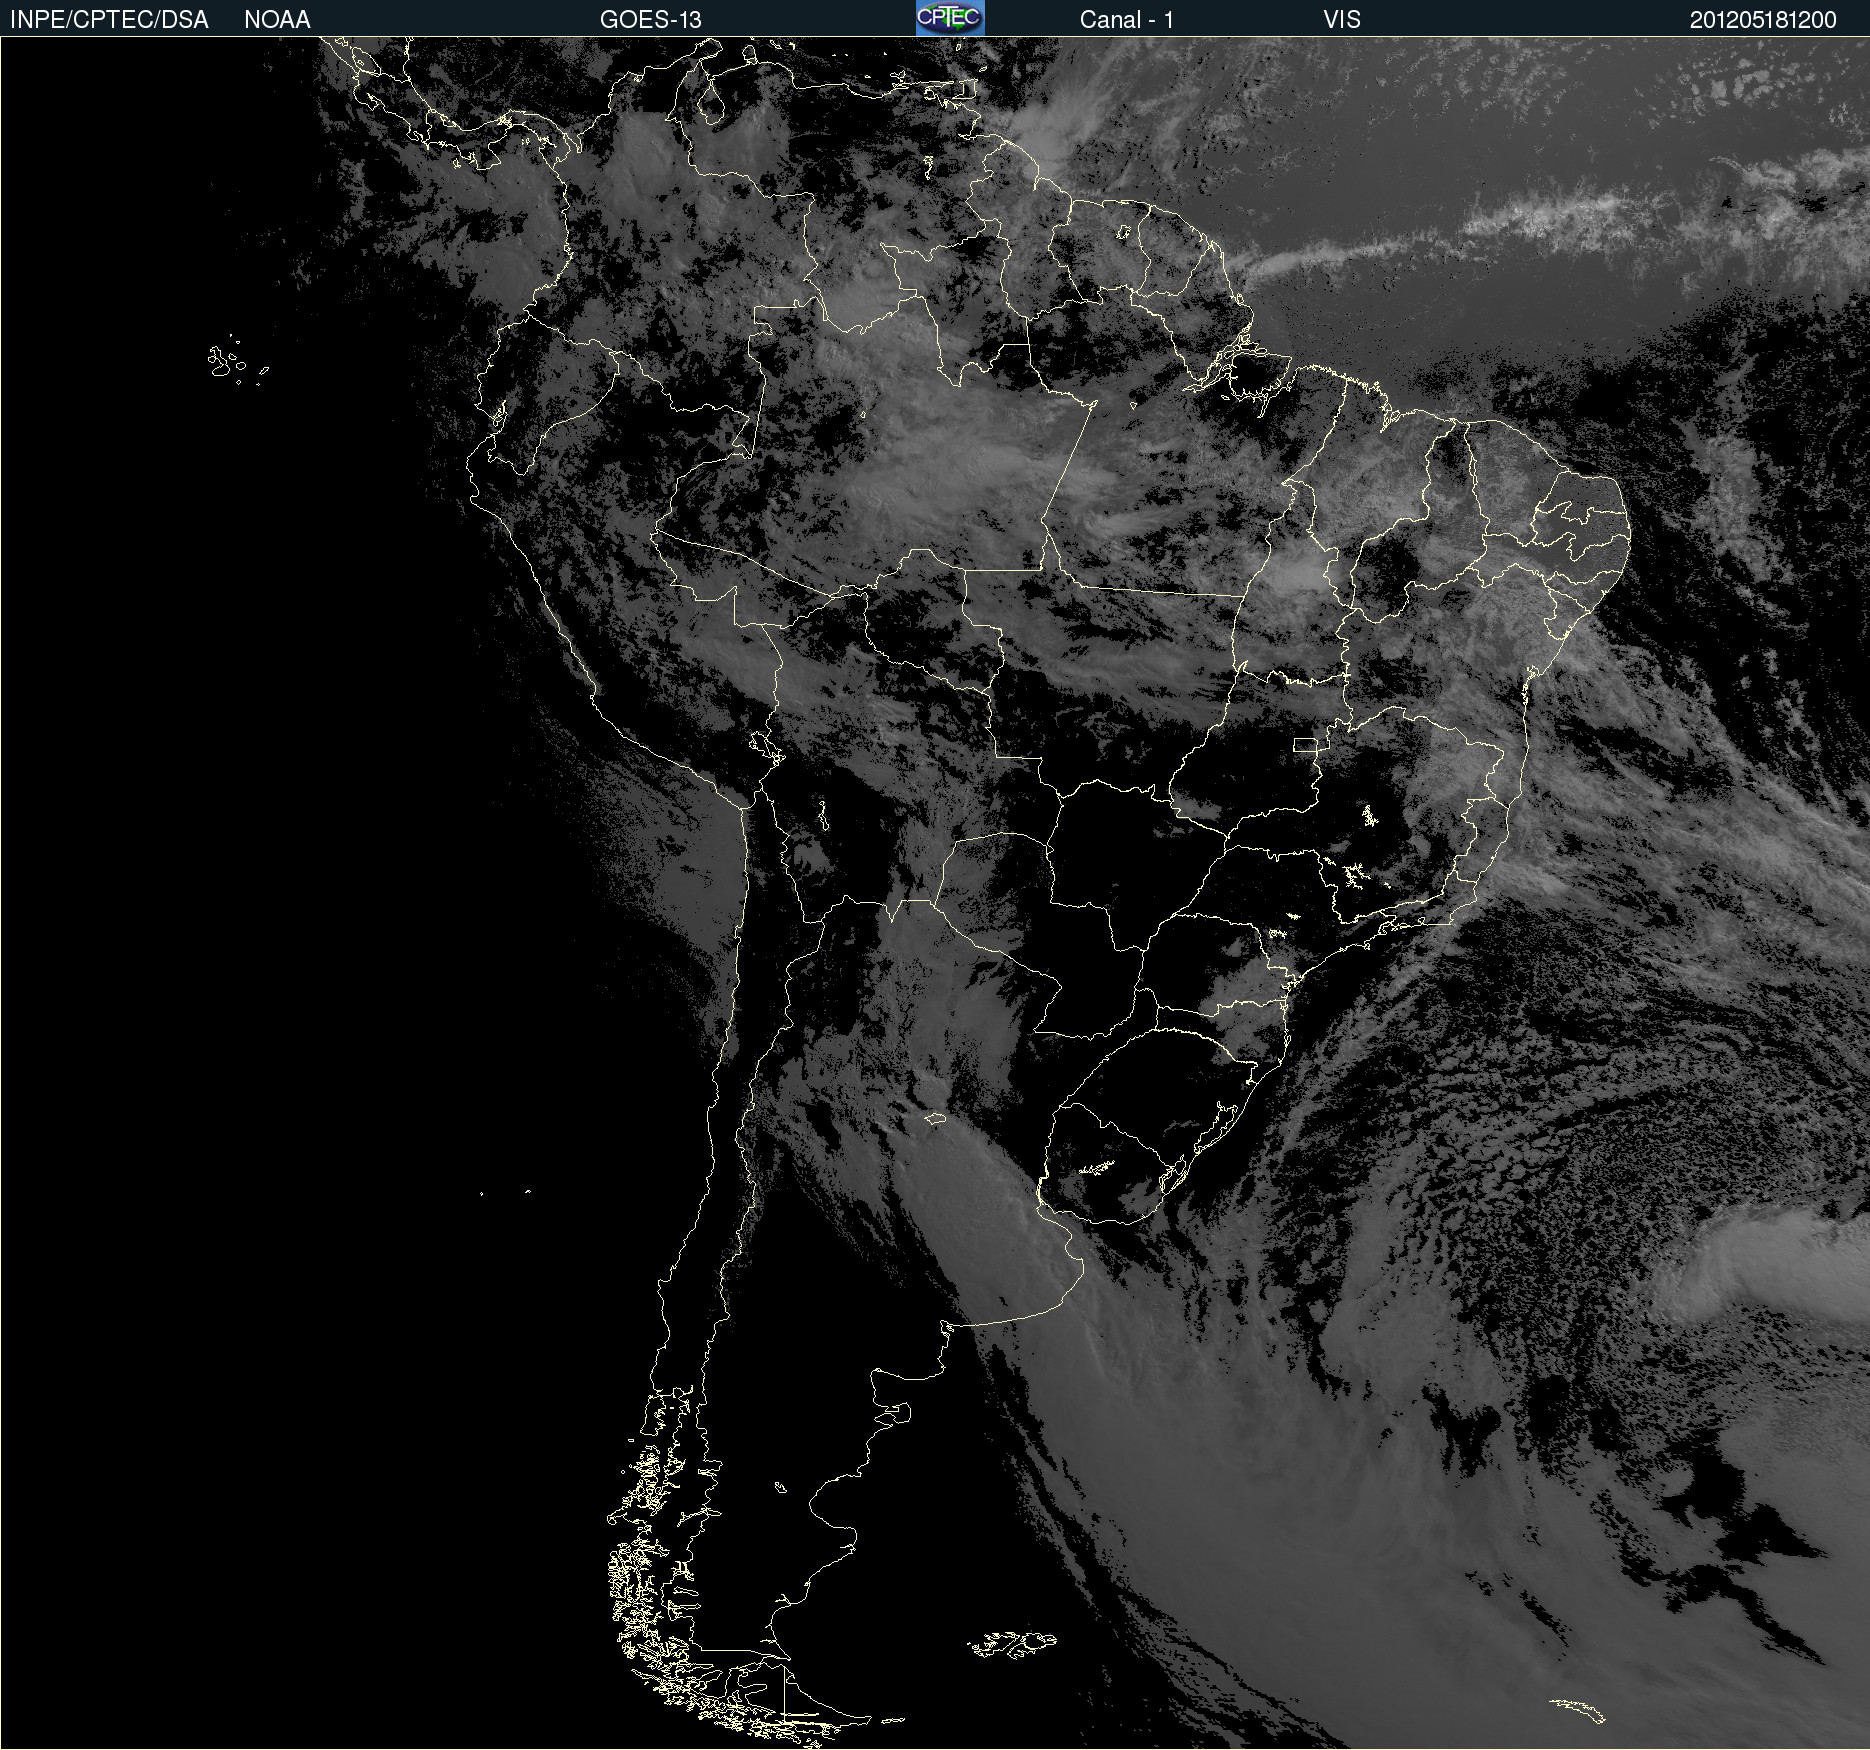Image resolution: width=1870 pixels, height=1750 pixels.
Task: Select the NOAA label in header
Action: (x=277, y=20)
